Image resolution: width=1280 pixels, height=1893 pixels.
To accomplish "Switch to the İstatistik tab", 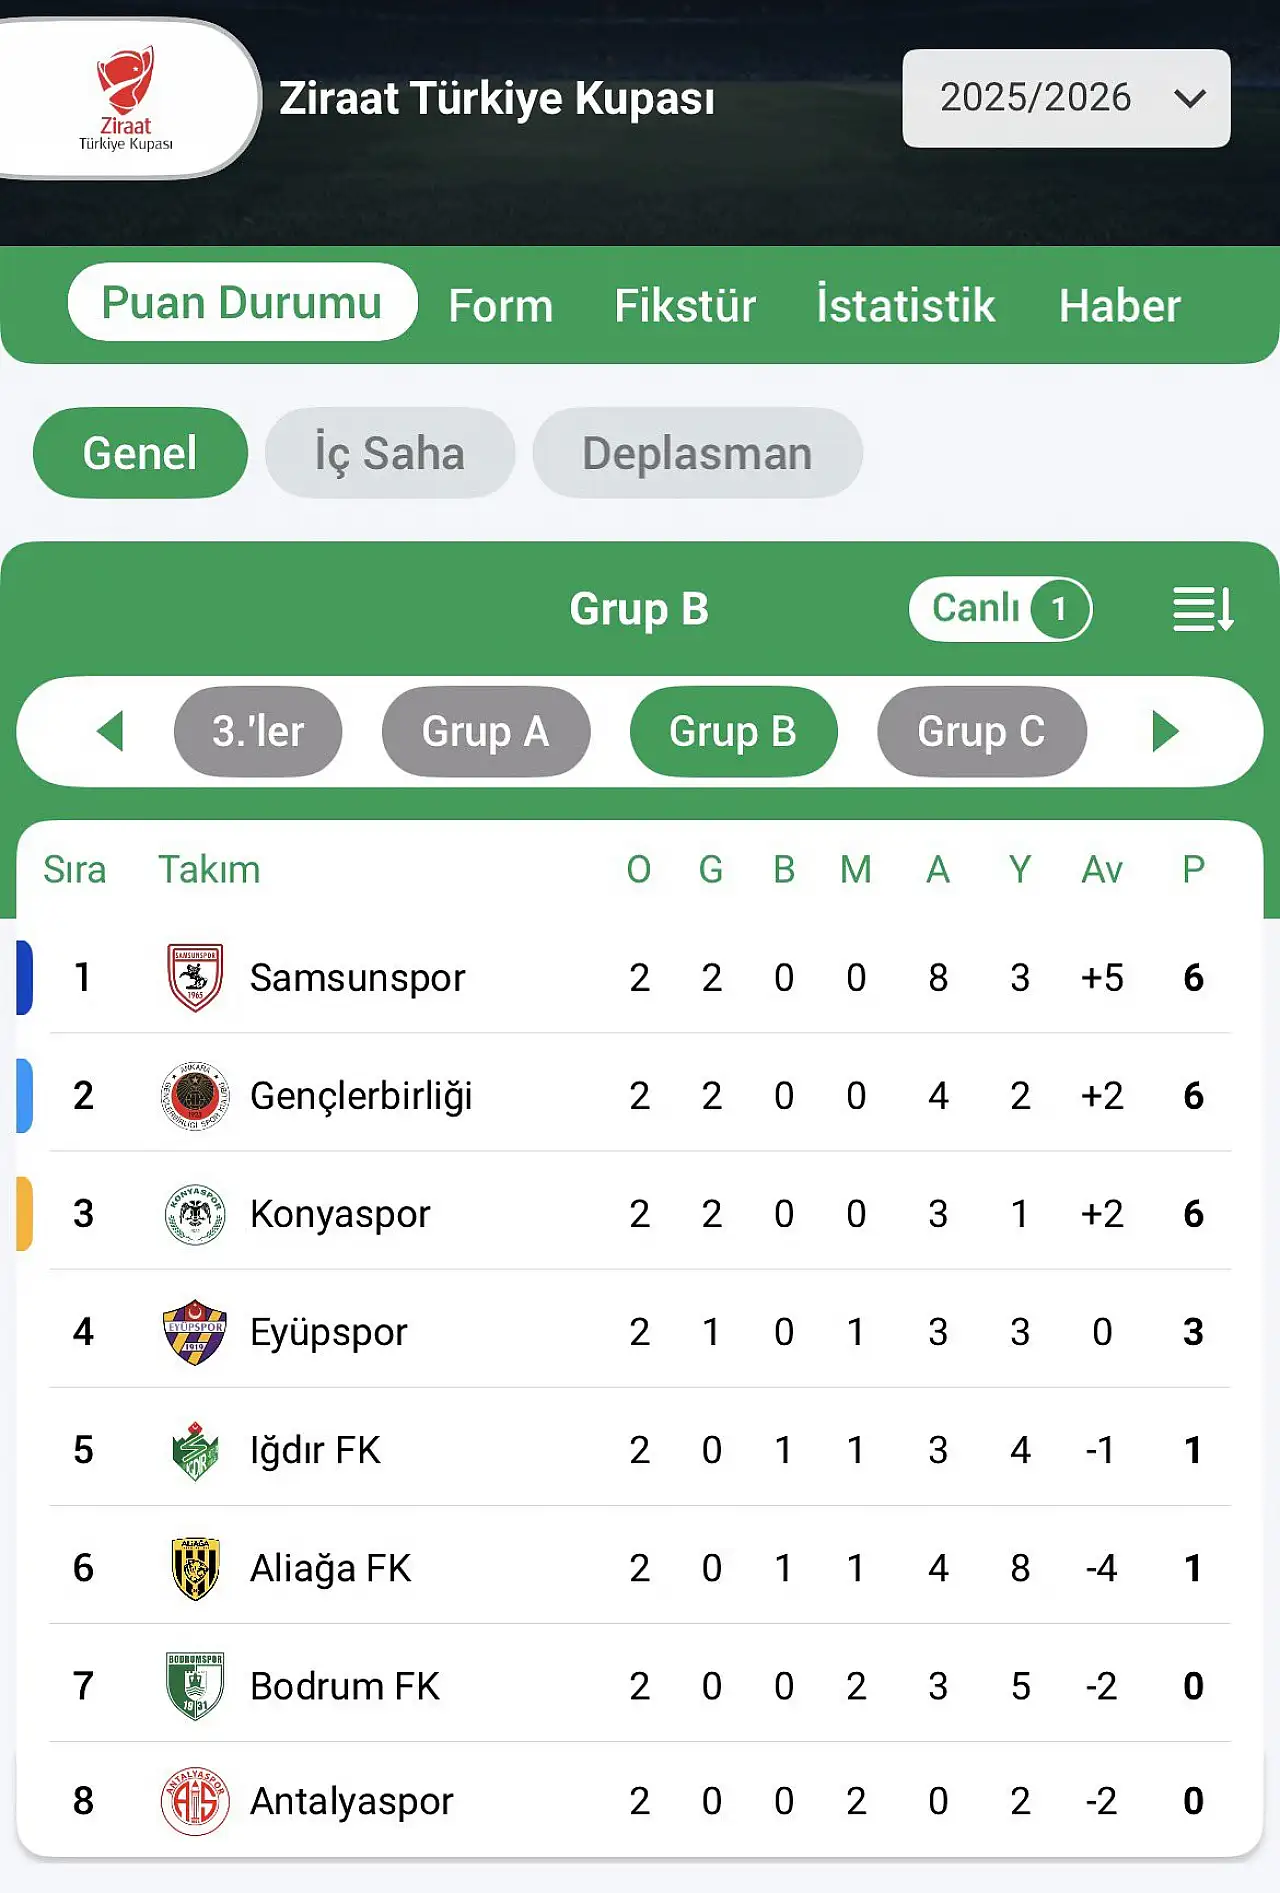I will pos(906,305).
